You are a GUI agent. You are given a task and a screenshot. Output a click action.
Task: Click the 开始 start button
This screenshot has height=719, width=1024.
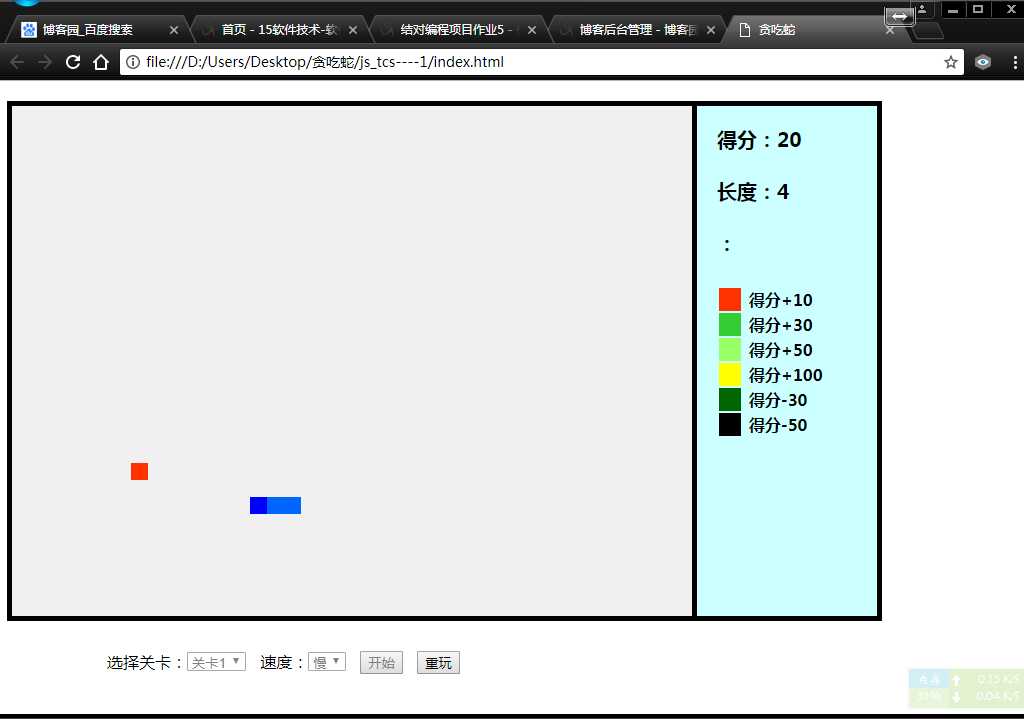coord(381,663)
